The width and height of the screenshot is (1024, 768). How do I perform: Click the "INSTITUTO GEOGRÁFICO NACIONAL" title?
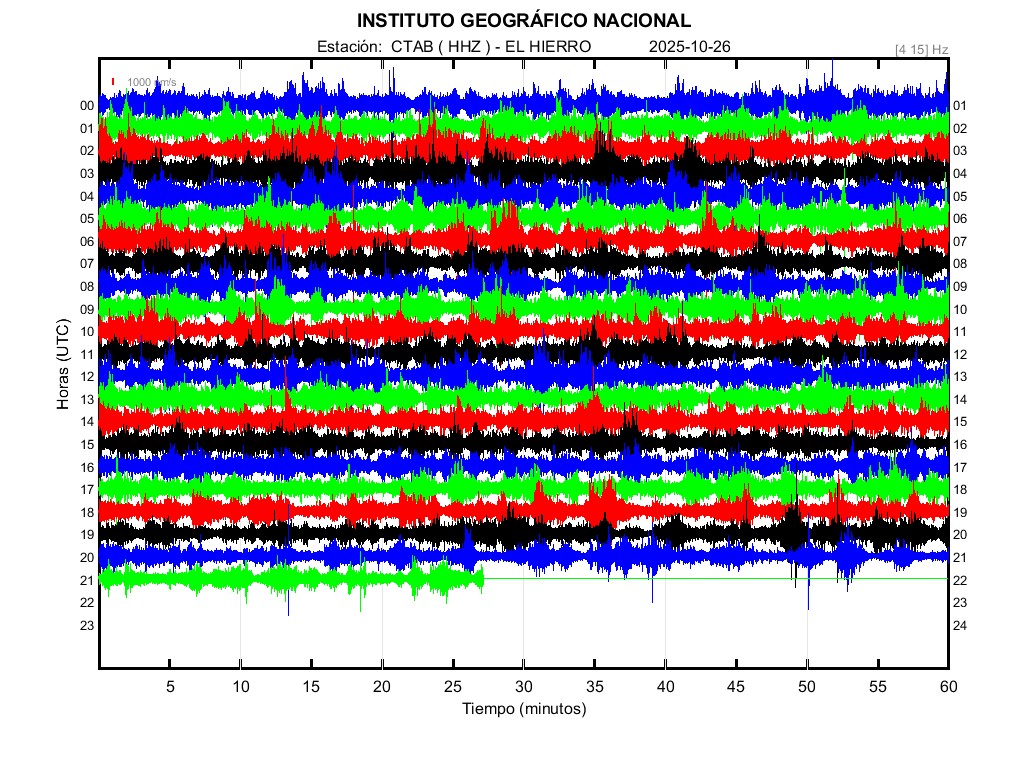coord(523,21)
